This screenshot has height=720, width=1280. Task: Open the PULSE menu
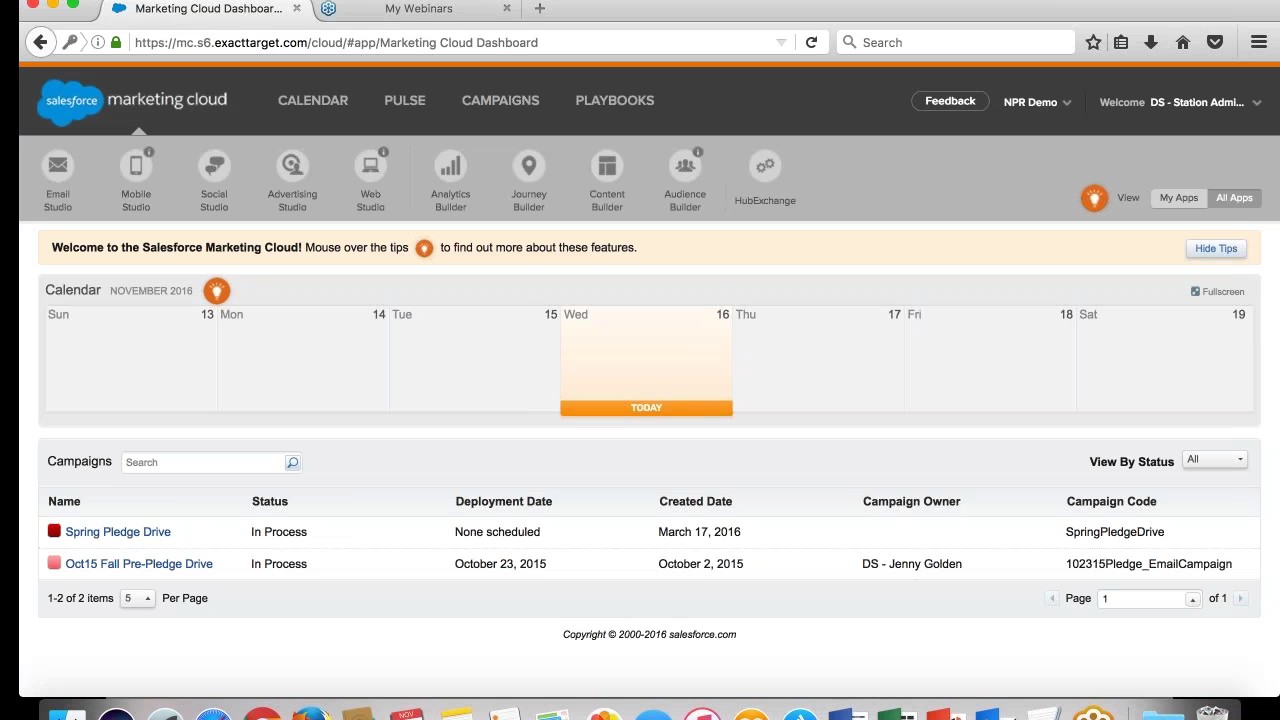coord(405,100)
